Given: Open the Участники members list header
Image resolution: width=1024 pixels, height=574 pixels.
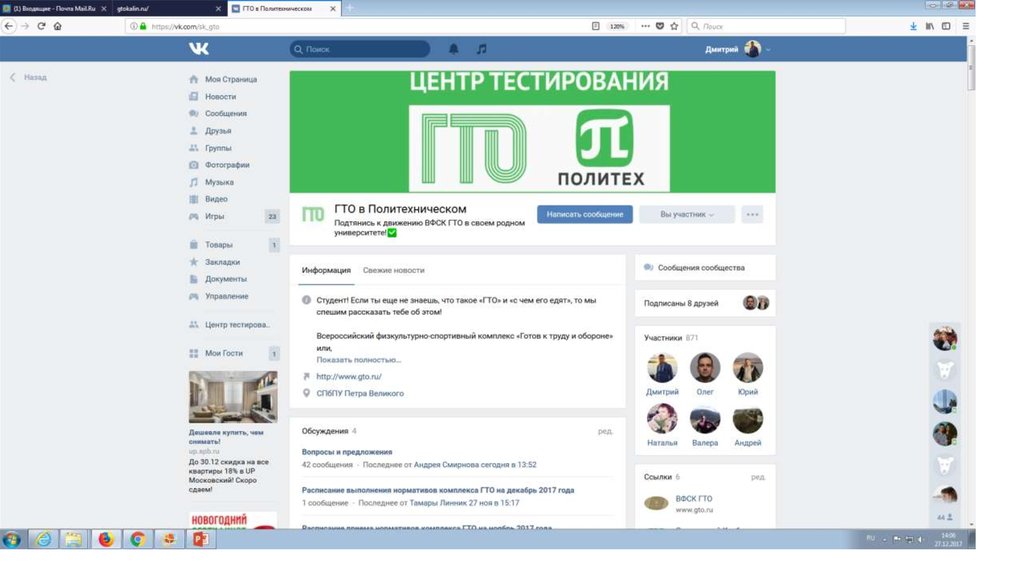Looking at the screenshot, I should click(670, 338).
